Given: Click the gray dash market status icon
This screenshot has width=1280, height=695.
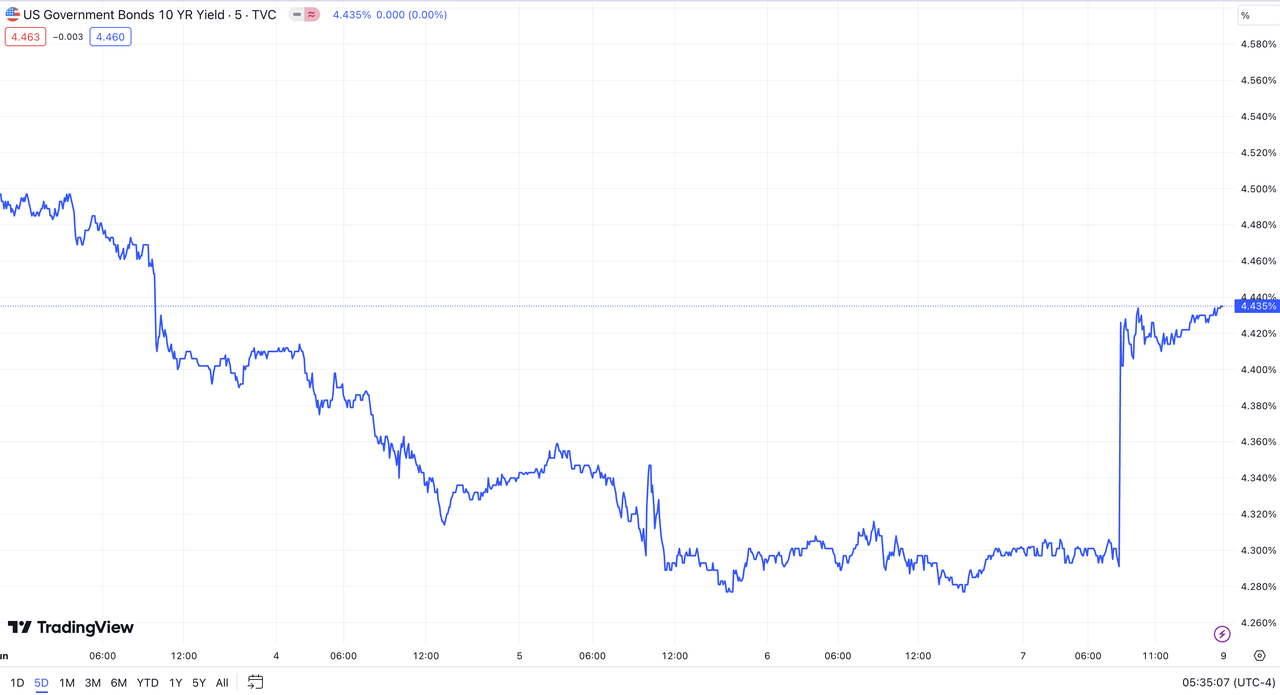Looking at the screenshot, I should pos(297,15).
